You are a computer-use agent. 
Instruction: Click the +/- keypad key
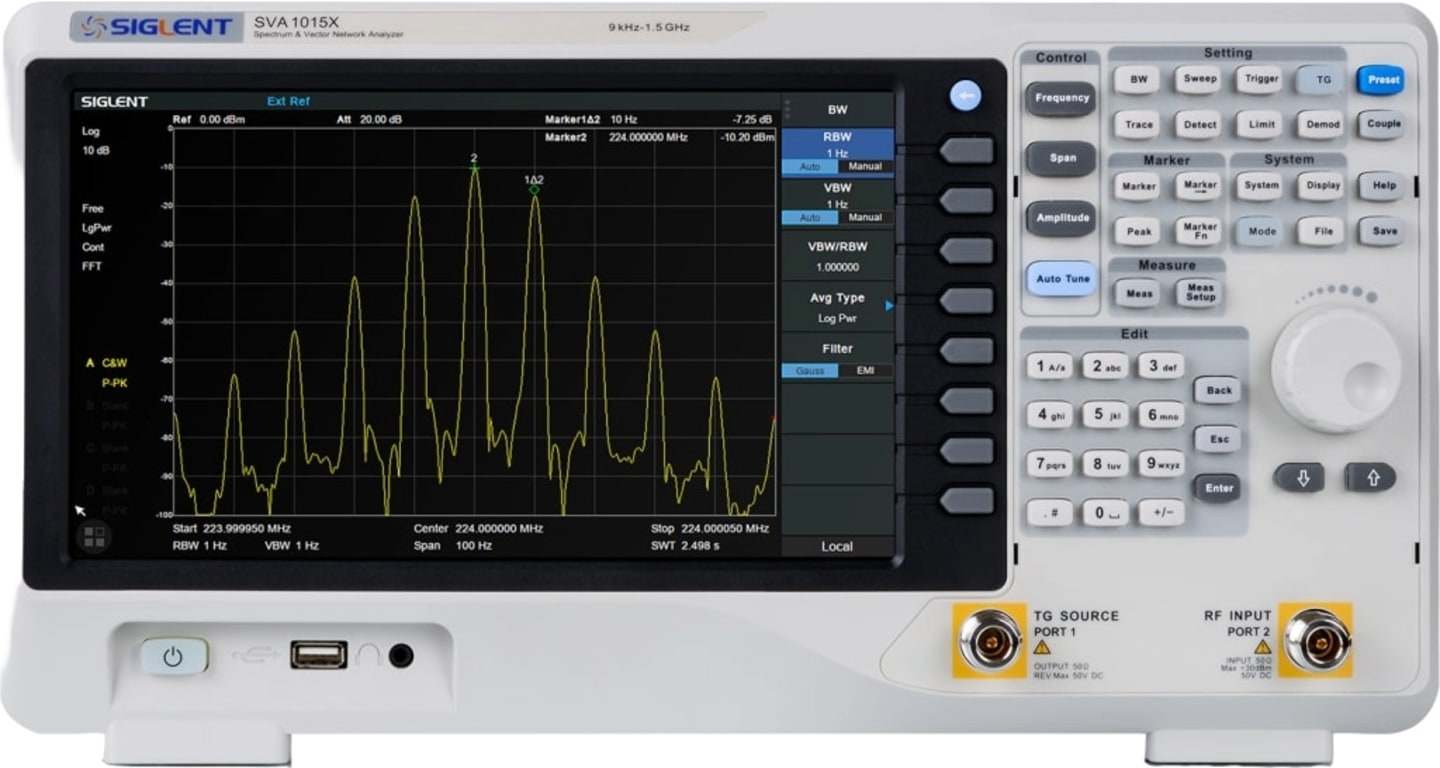tap(1161, 513)
